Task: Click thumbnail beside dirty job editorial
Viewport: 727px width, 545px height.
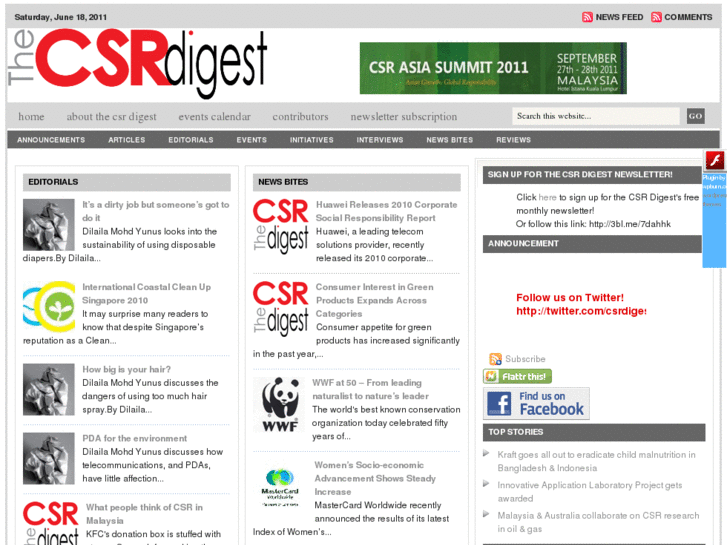Action: (x=49, y=225)
